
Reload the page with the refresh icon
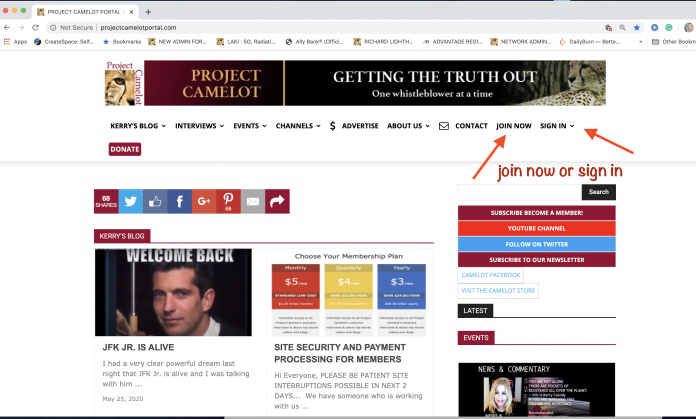(x=35, y=28)
